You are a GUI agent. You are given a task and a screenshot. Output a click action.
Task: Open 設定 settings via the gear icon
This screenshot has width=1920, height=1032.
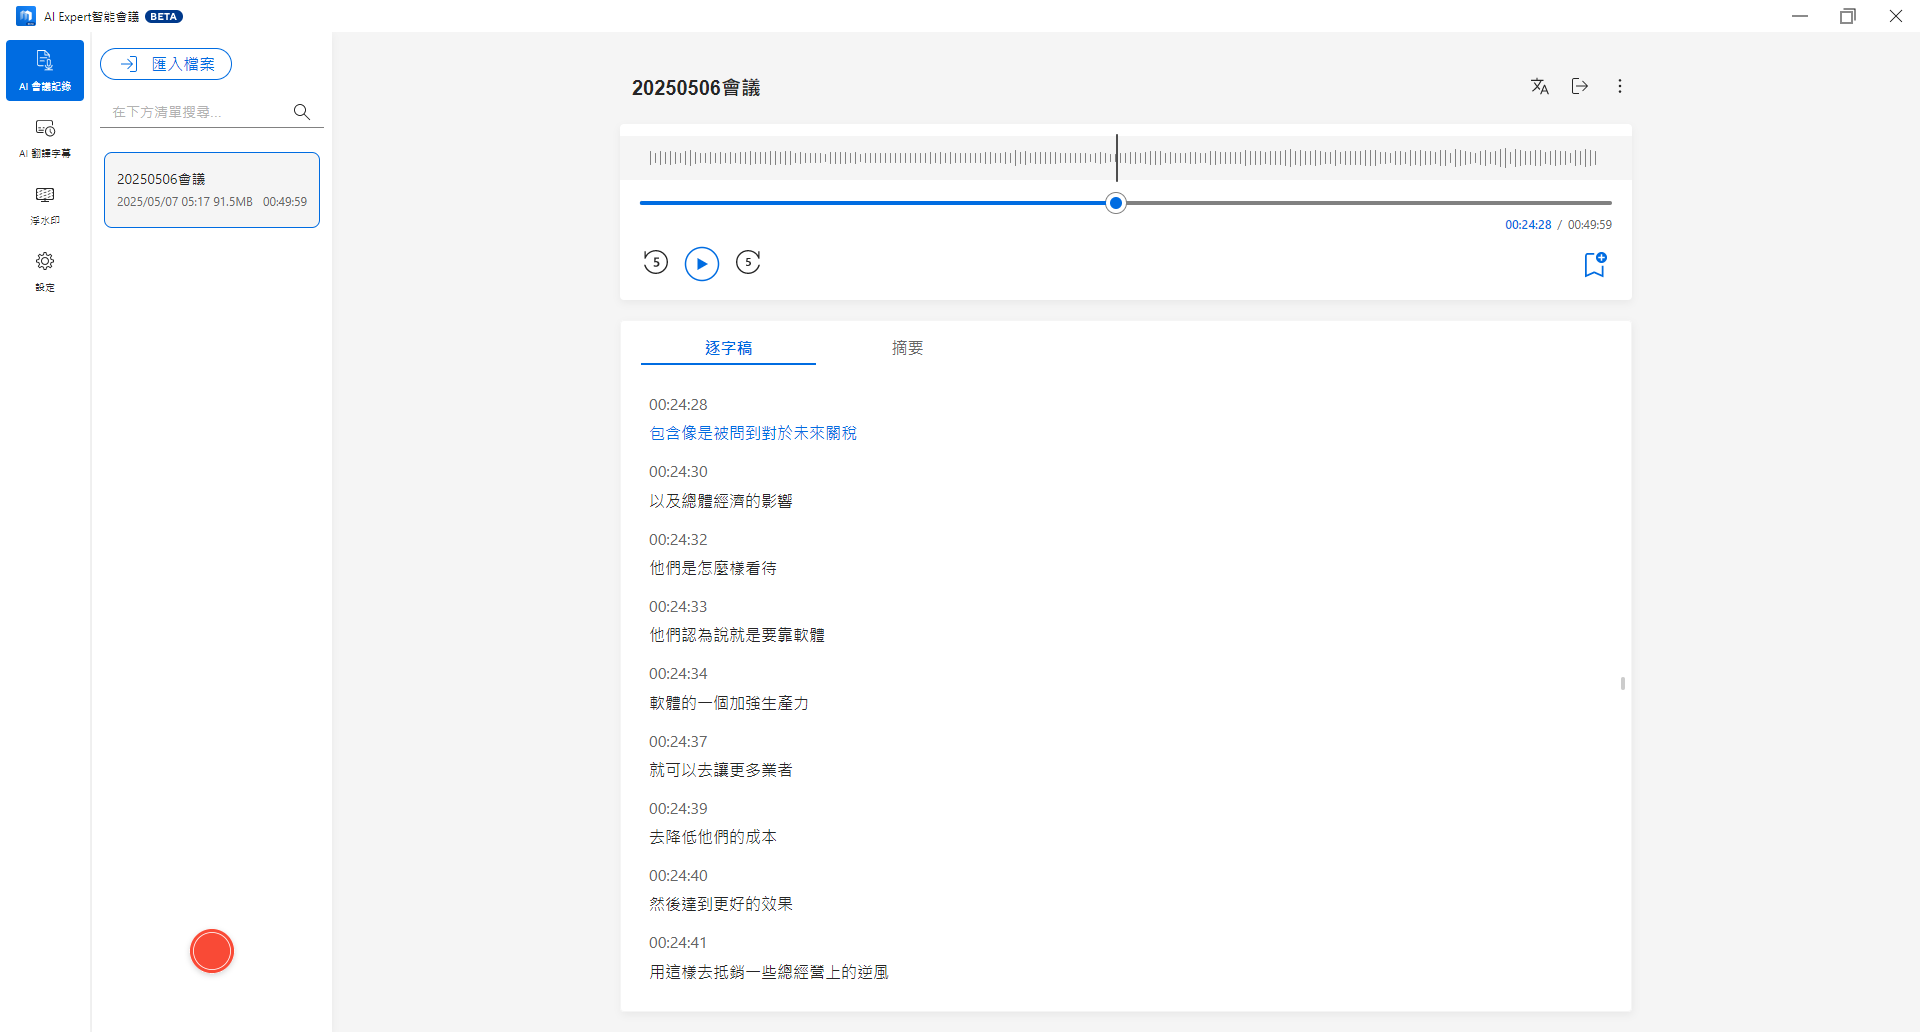[x=45, y=271]
